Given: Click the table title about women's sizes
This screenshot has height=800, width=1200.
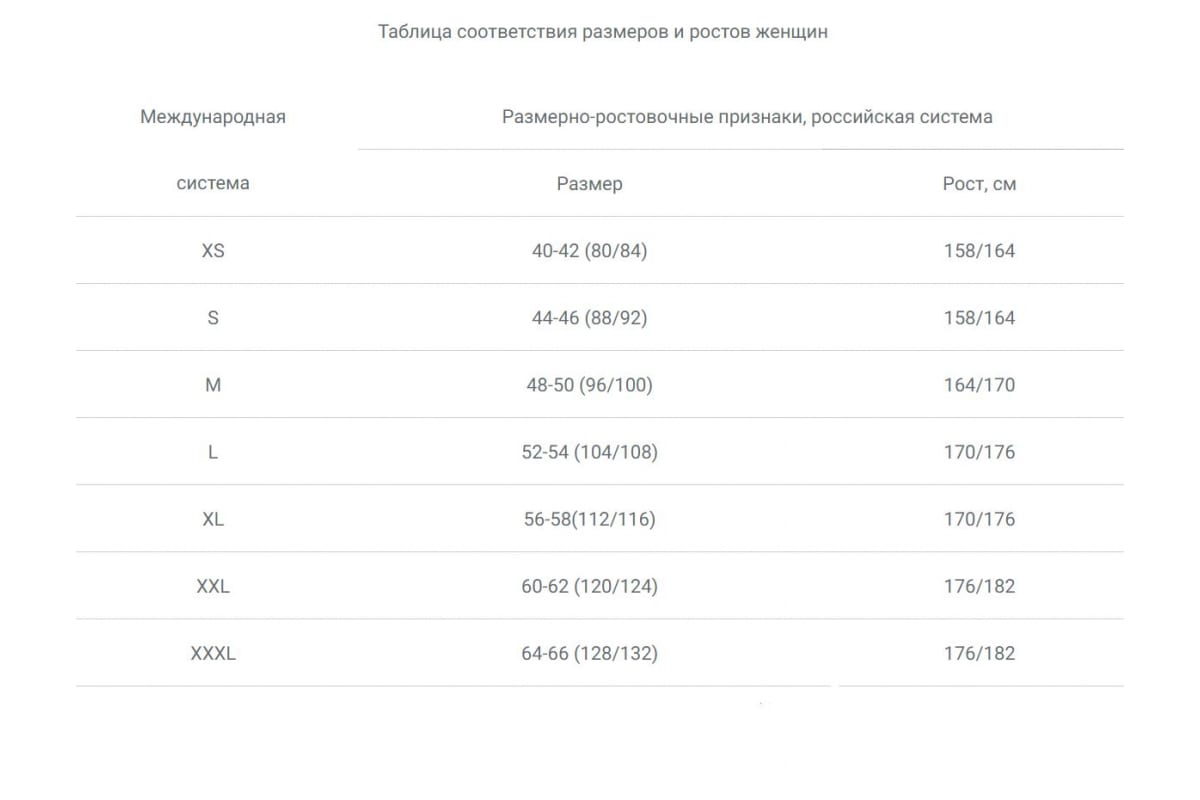Looking at the screenshot, I should point(602,32).
